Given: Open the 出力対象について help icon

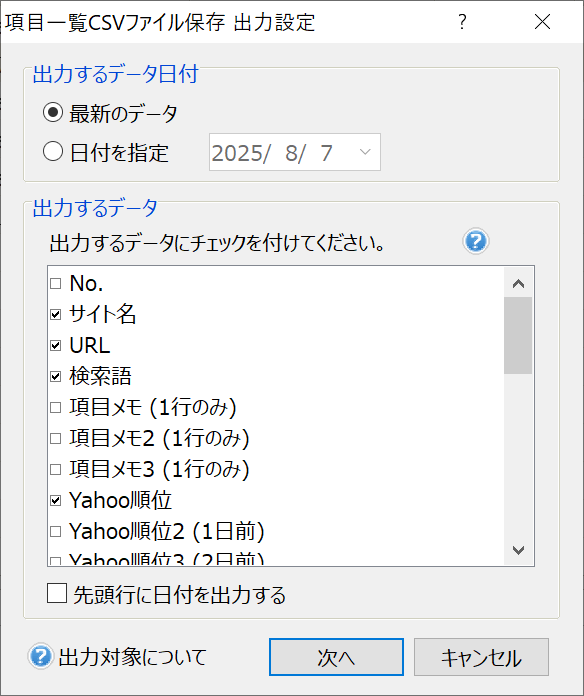Looking at the screenshot, I should coord(41,656).
